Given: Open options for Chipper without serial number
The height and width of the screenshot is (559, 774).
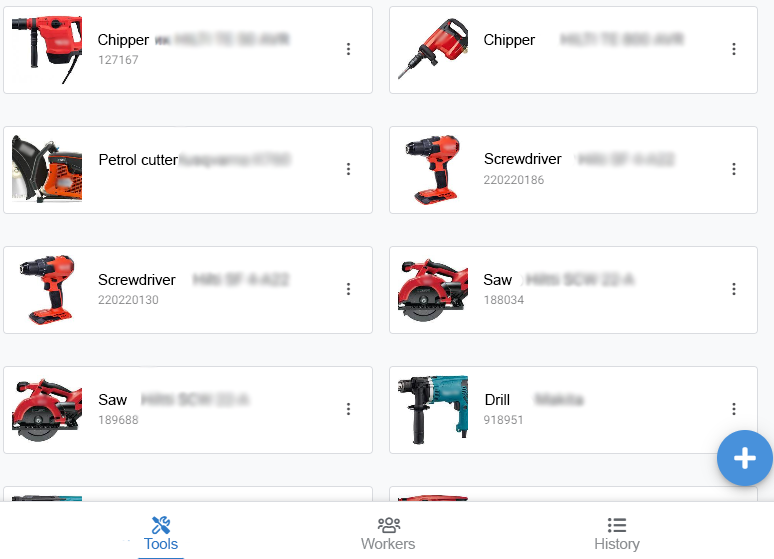Looking at the screenshot, I should pyautogui.click(x=734, y=49).
